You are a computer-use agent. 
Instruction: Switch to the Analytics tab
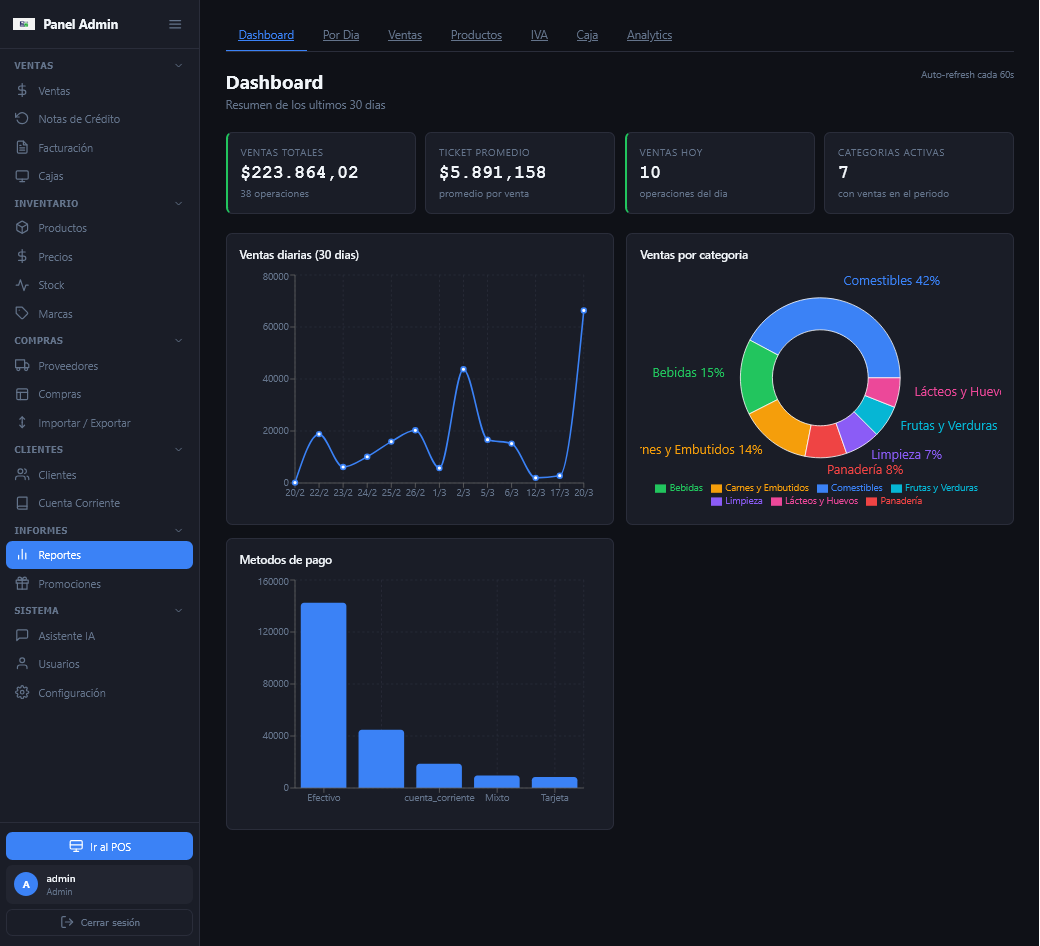pos(649,34)
